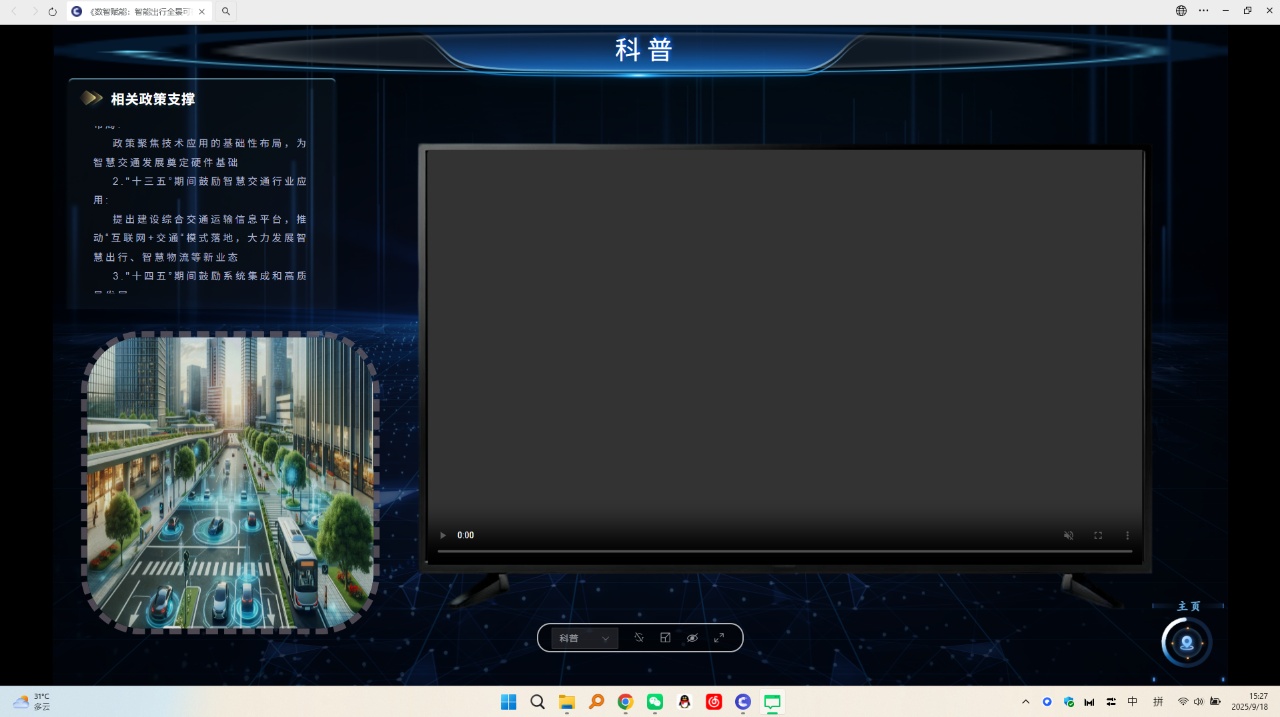Enter video fullscreen mode
This screenshot has height=717, width=1280.
pyautogui.click(x=1098, y=536)
